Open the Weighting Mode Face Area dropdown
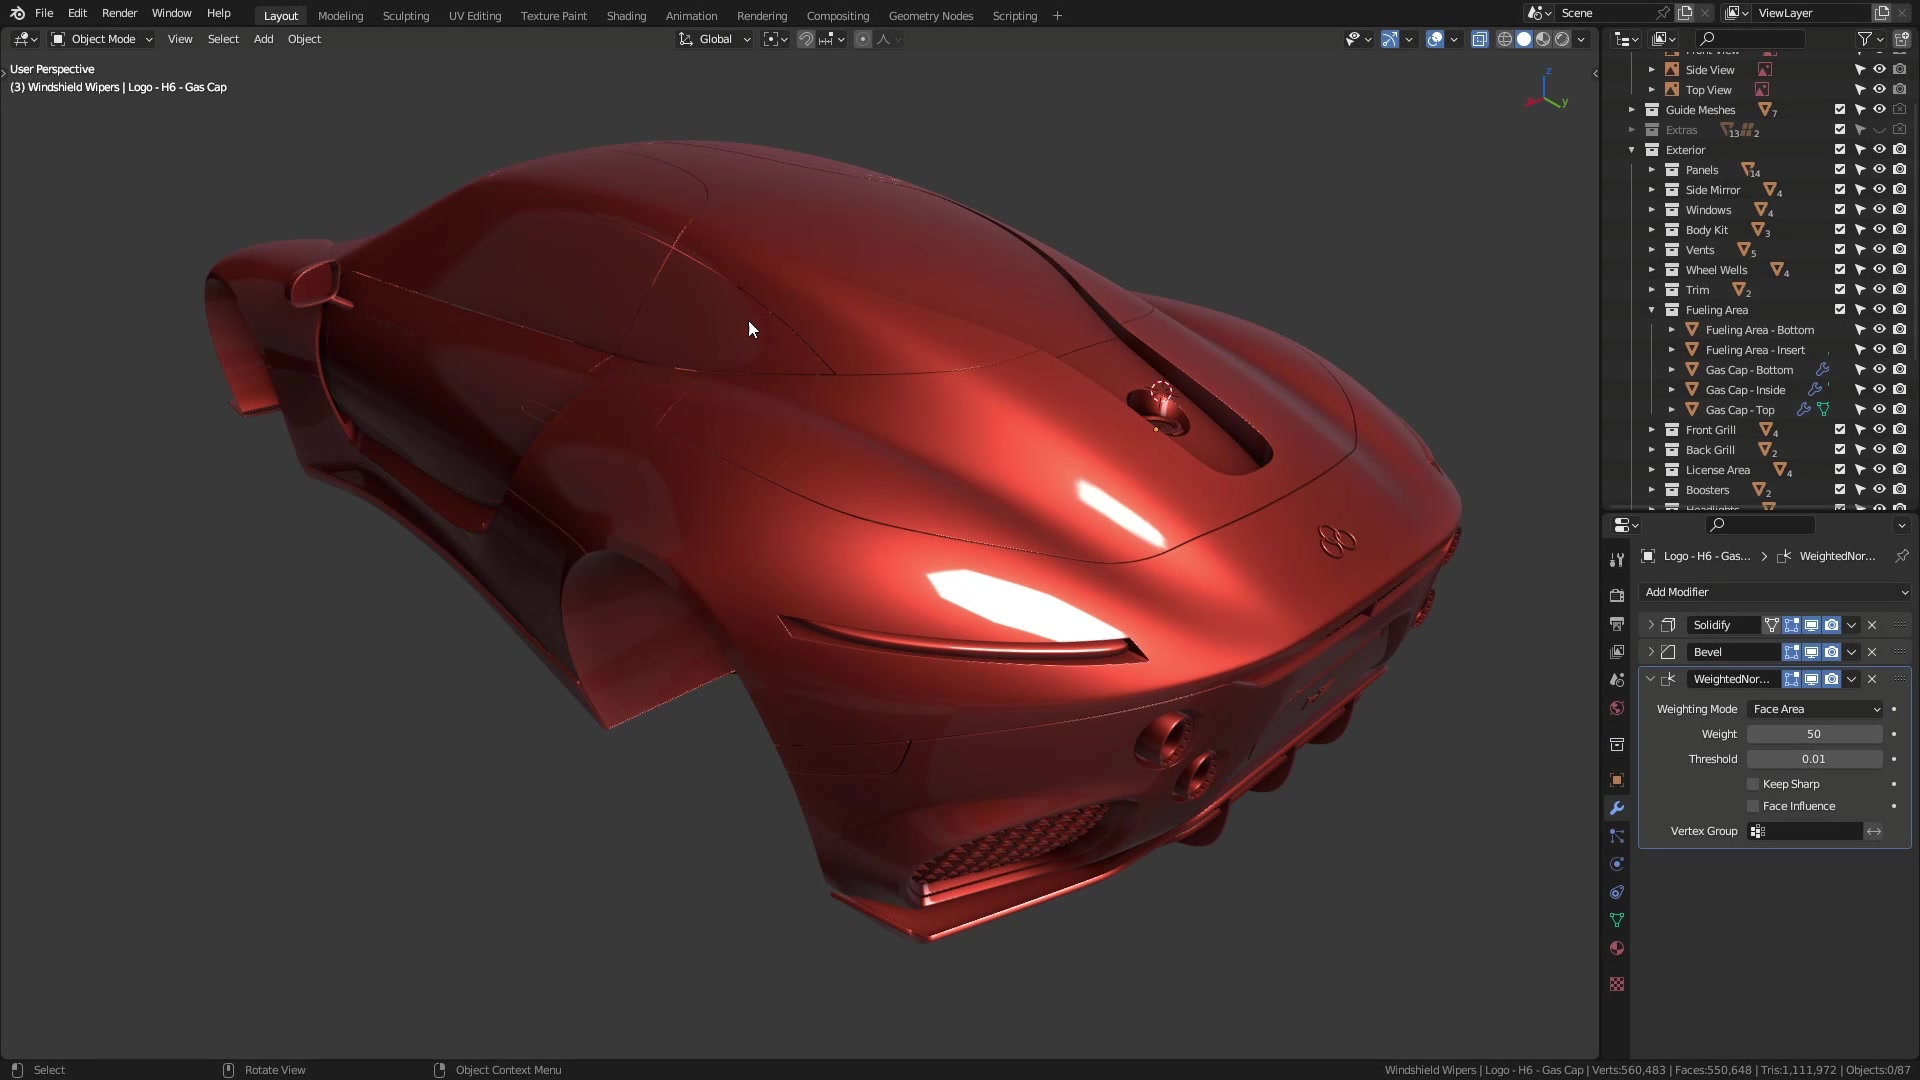The height and width of the screenshot is (1080, 1920). pos(1815,709)
